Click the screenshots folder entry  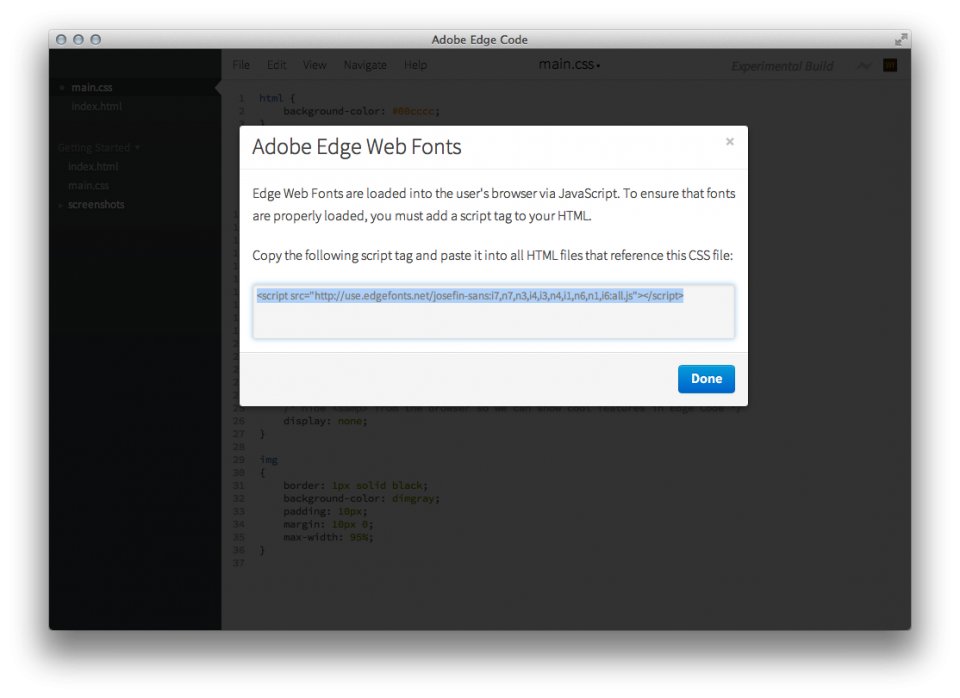(x=94, y=204)
